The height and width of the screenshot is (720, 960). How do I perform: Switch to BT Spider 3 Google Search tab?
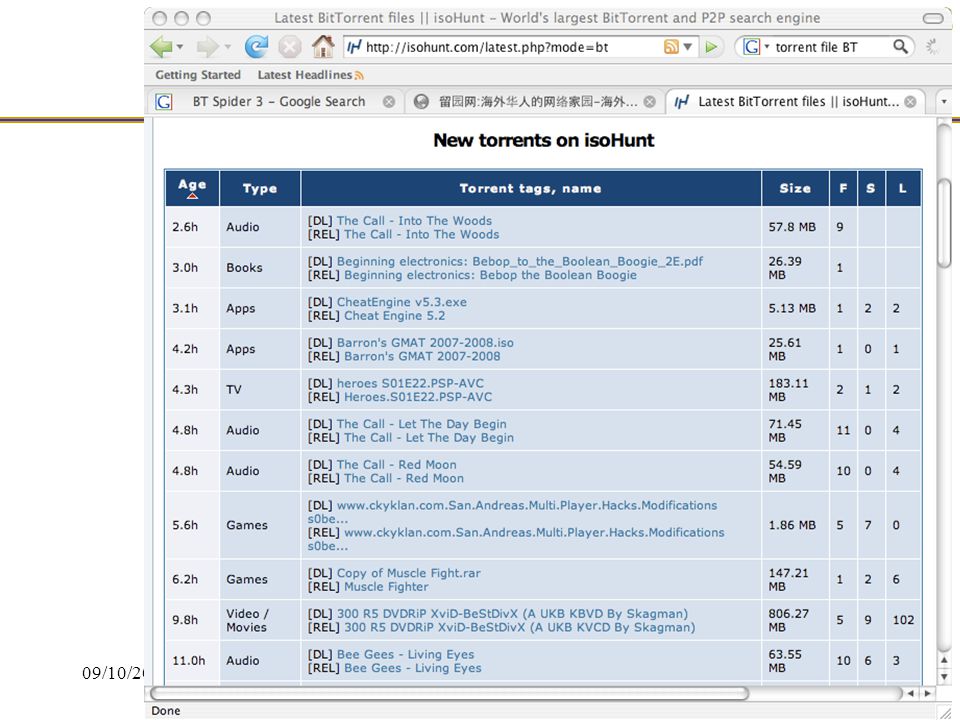point(279,102)
